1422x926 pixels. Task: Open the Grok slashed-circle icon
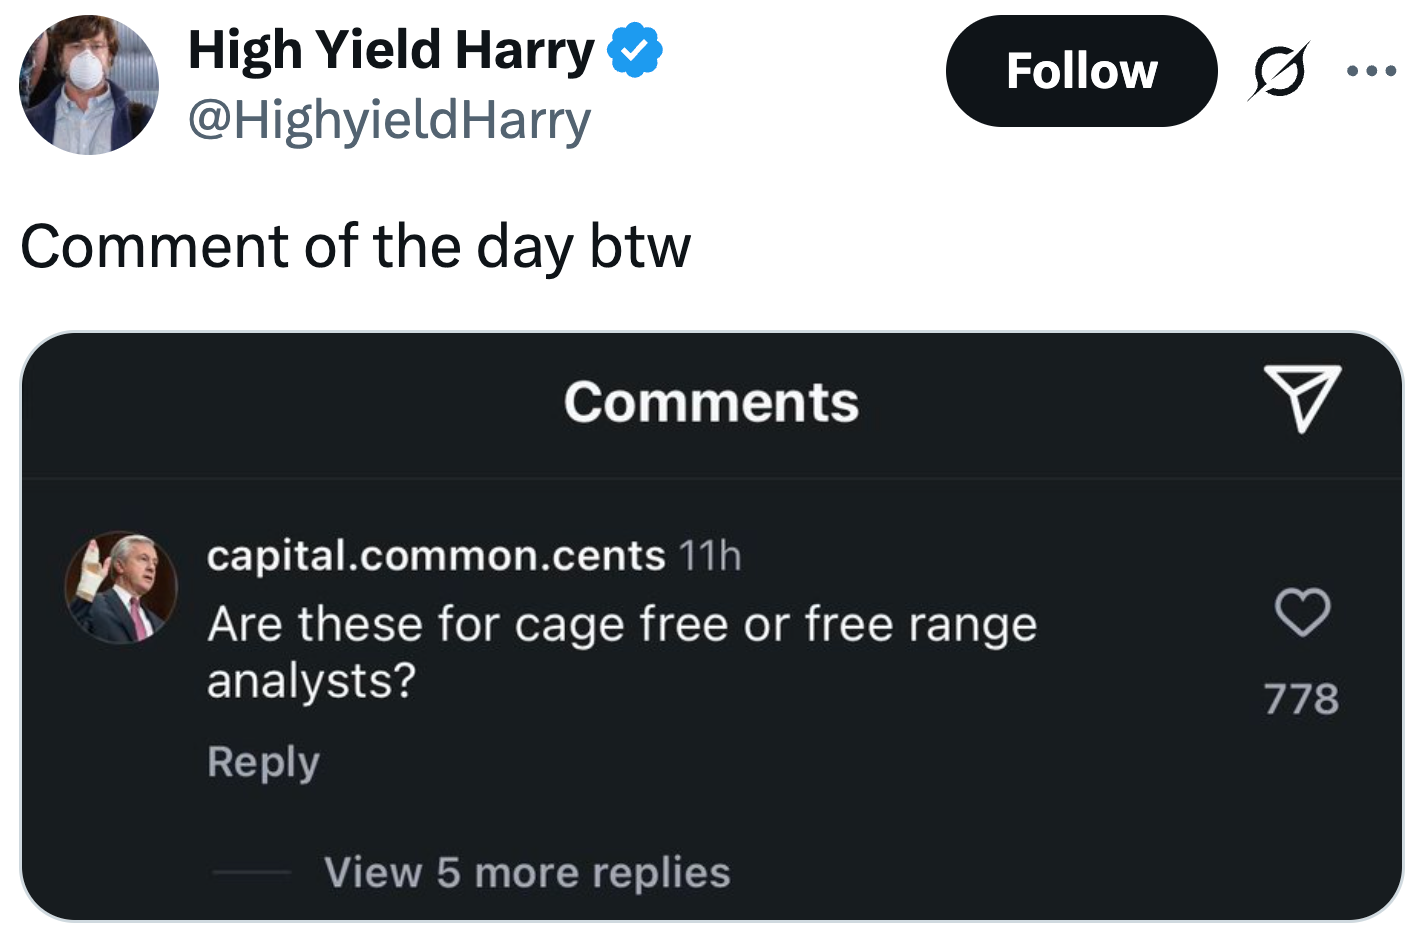(x=1278, y=71)
